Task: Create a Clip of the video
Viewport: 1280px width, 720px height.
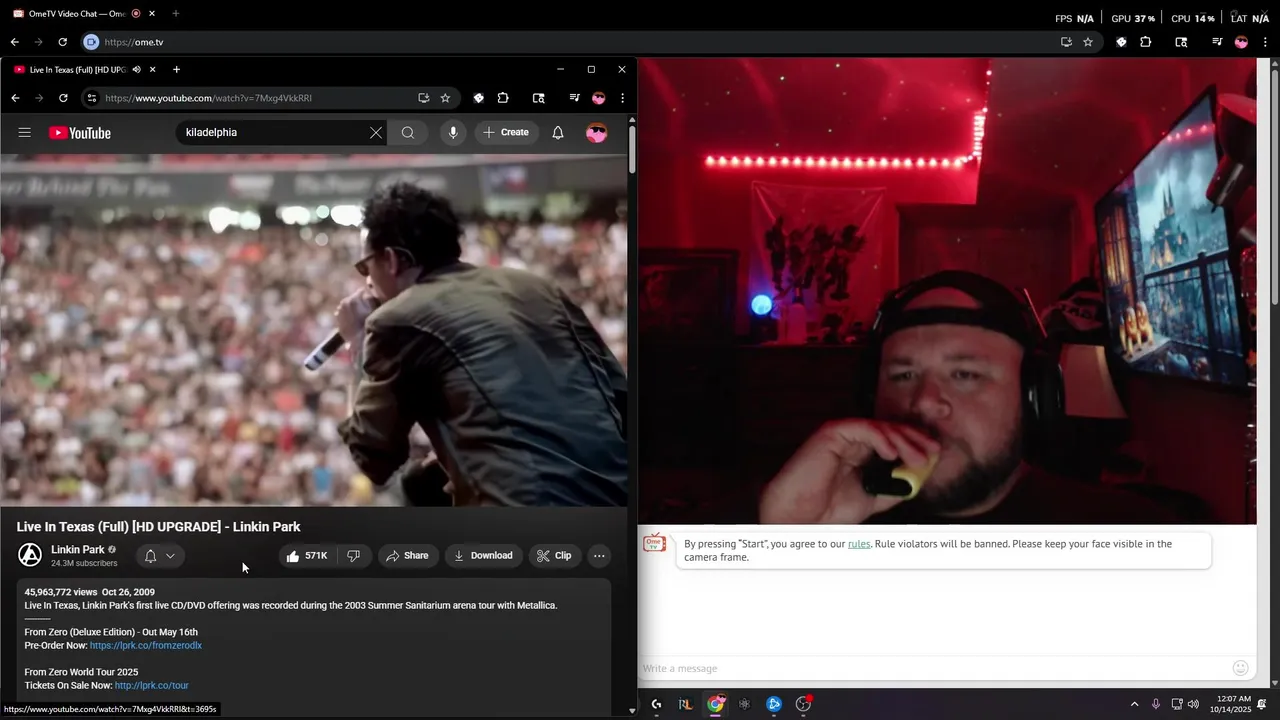Action: click(554, 556)
